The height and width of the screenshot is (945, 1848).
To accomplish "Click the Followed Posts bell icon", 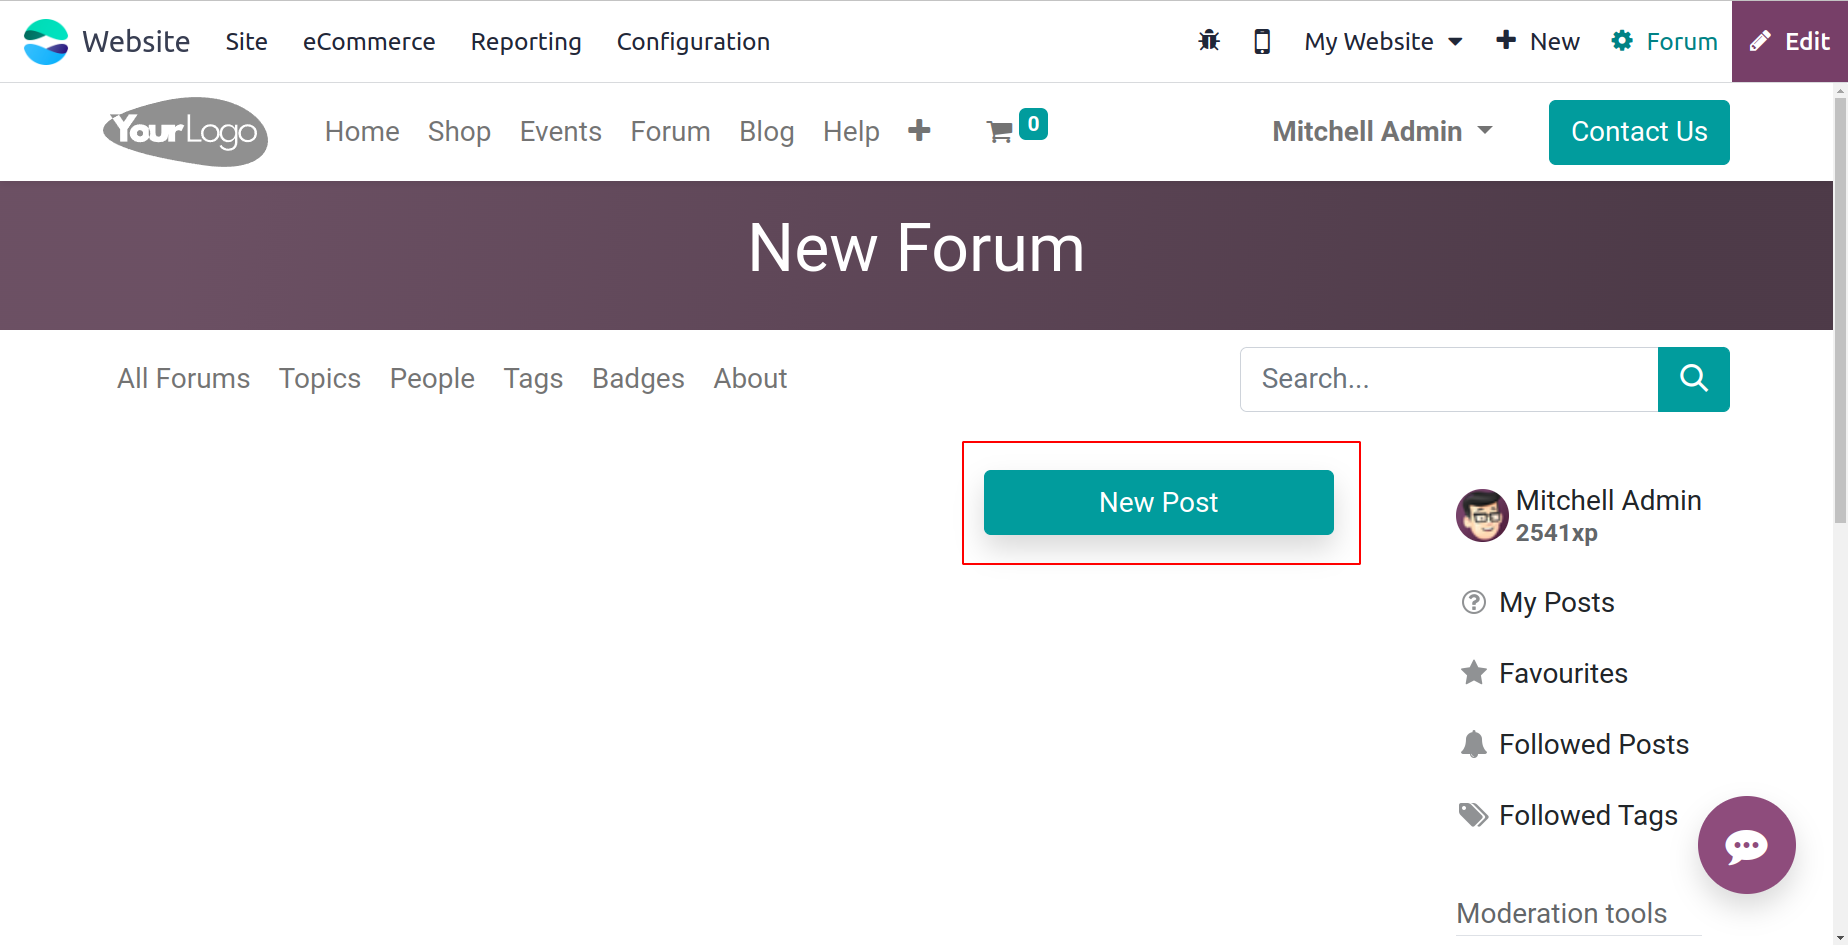I will pyautogui.click(x=1473, y=744).
